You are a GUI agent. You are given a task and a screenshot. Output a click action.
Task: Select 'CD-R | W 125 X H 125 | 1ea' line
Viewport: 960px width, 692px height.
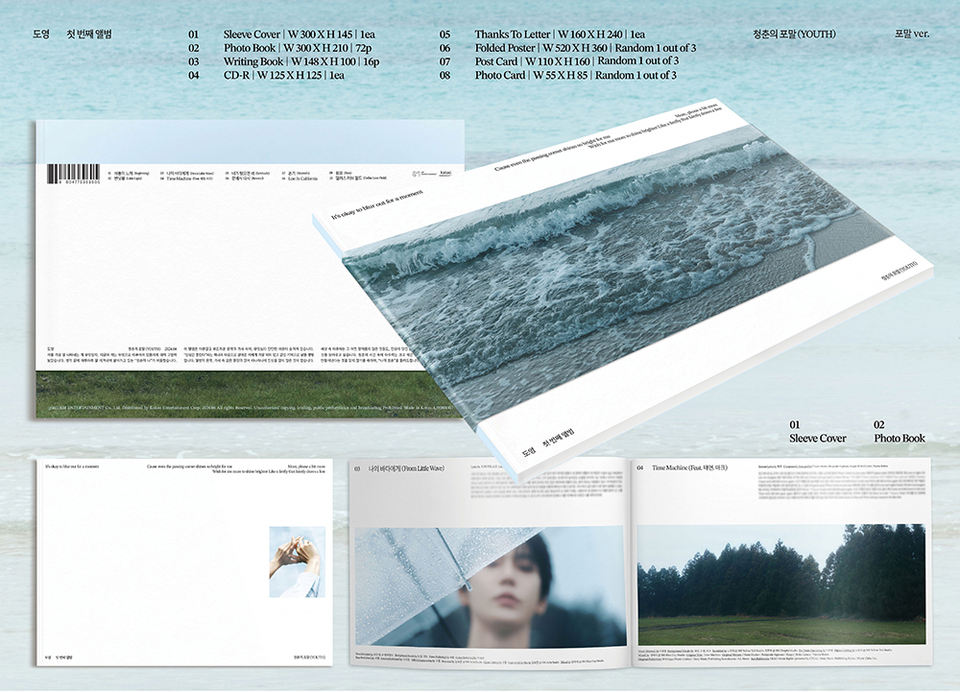[284, 75]
